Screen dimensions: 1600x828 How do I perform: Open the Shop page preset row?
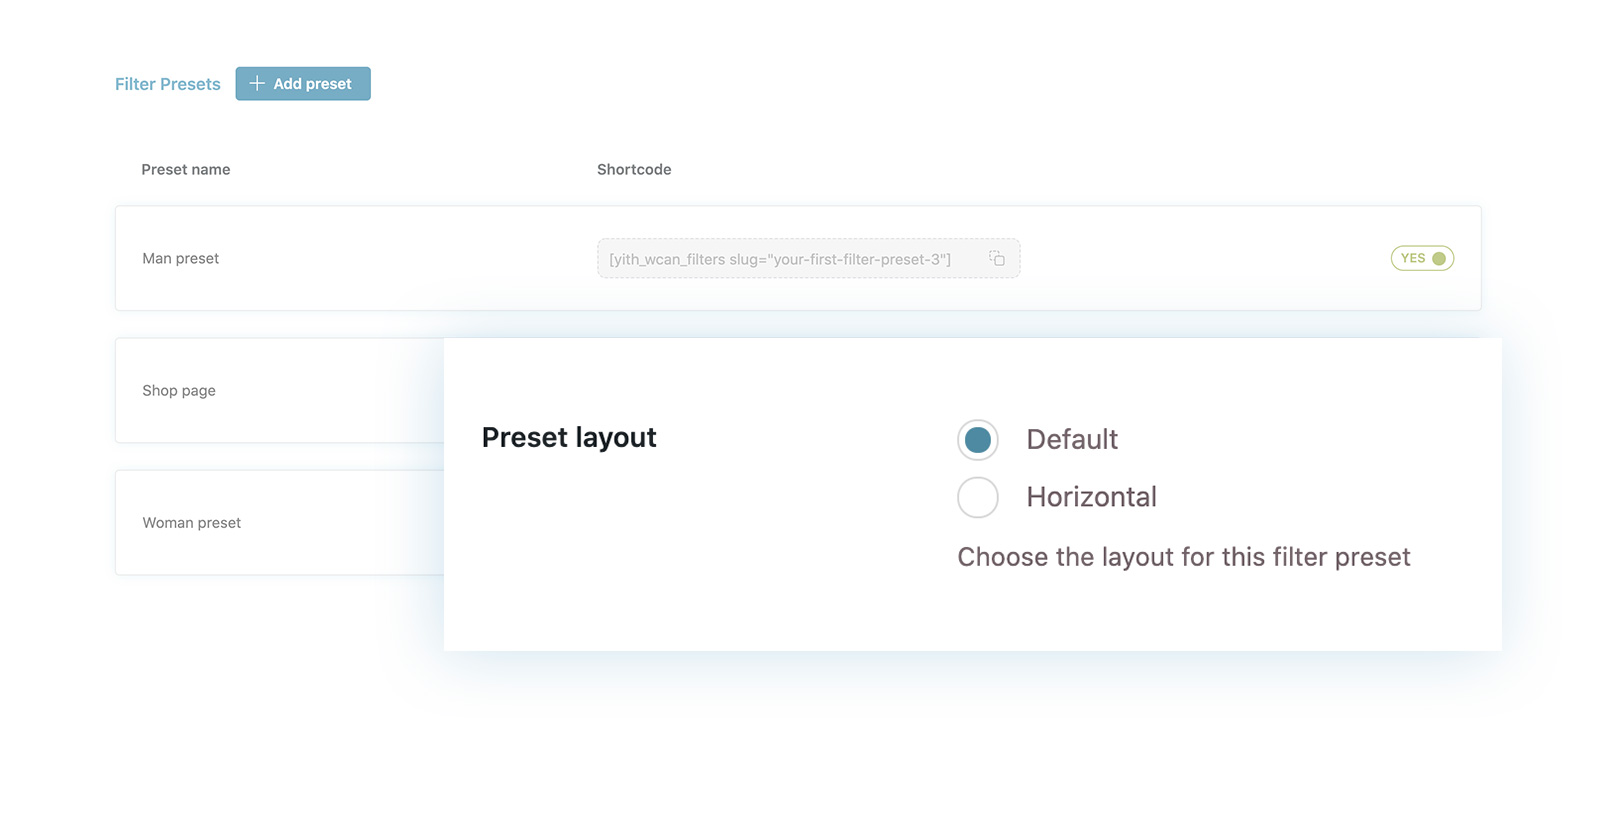click(279, 390)
